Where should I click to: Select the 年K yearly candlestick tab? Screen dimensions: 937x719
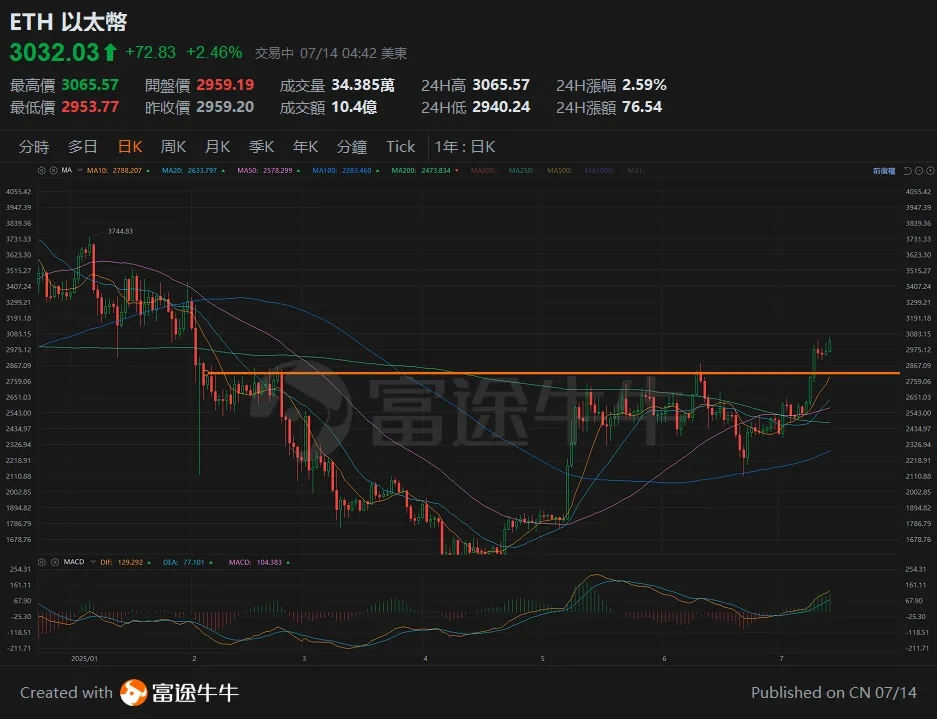point(305,146)
